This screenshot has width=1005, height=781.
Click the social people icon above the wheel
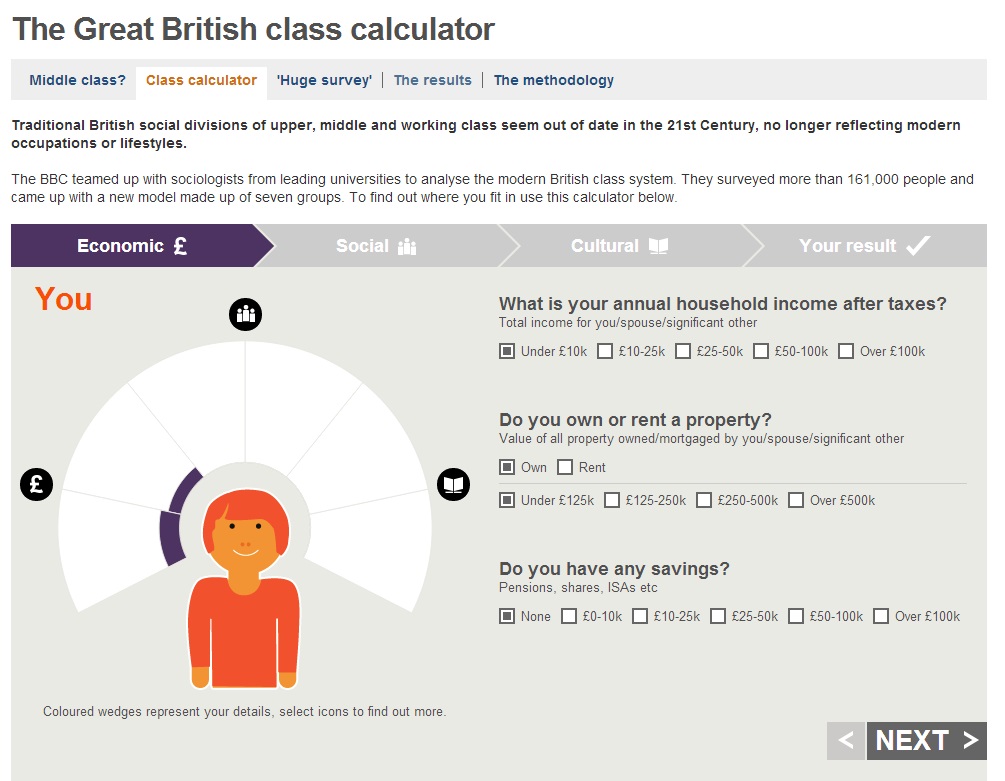(x=245, y=313)
